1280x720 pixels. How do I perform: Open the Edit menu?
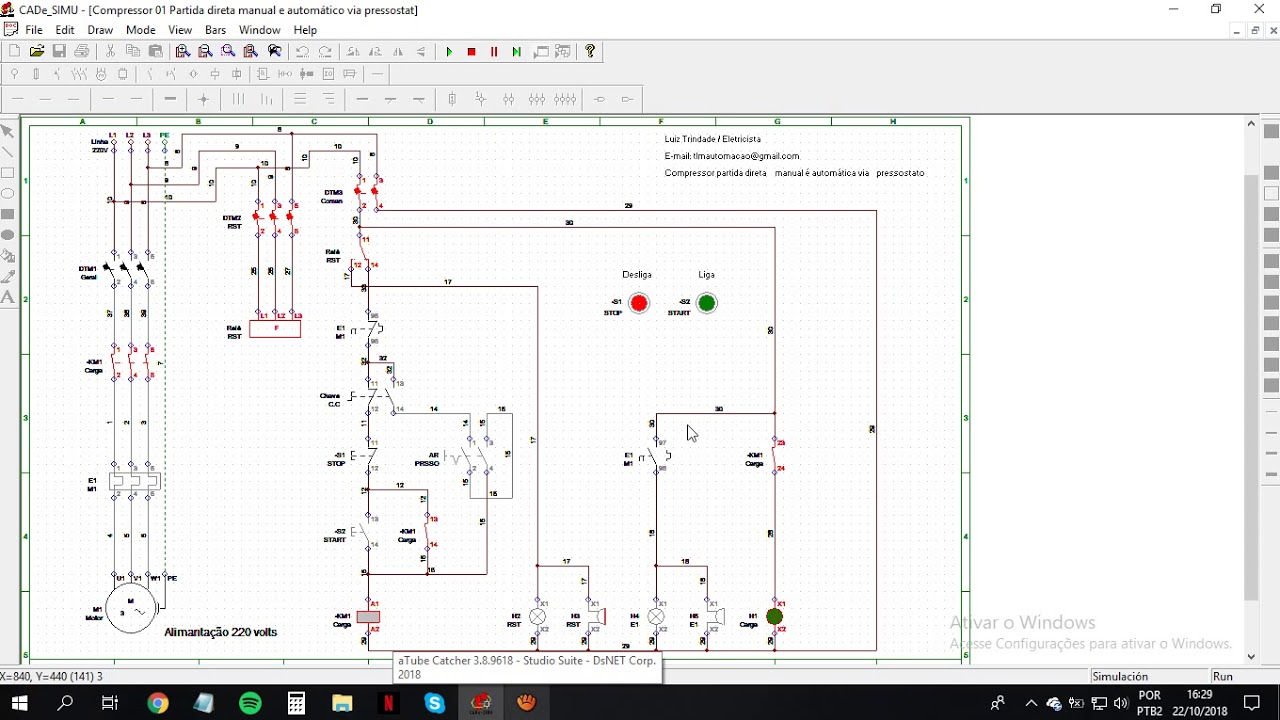[65, 30]
